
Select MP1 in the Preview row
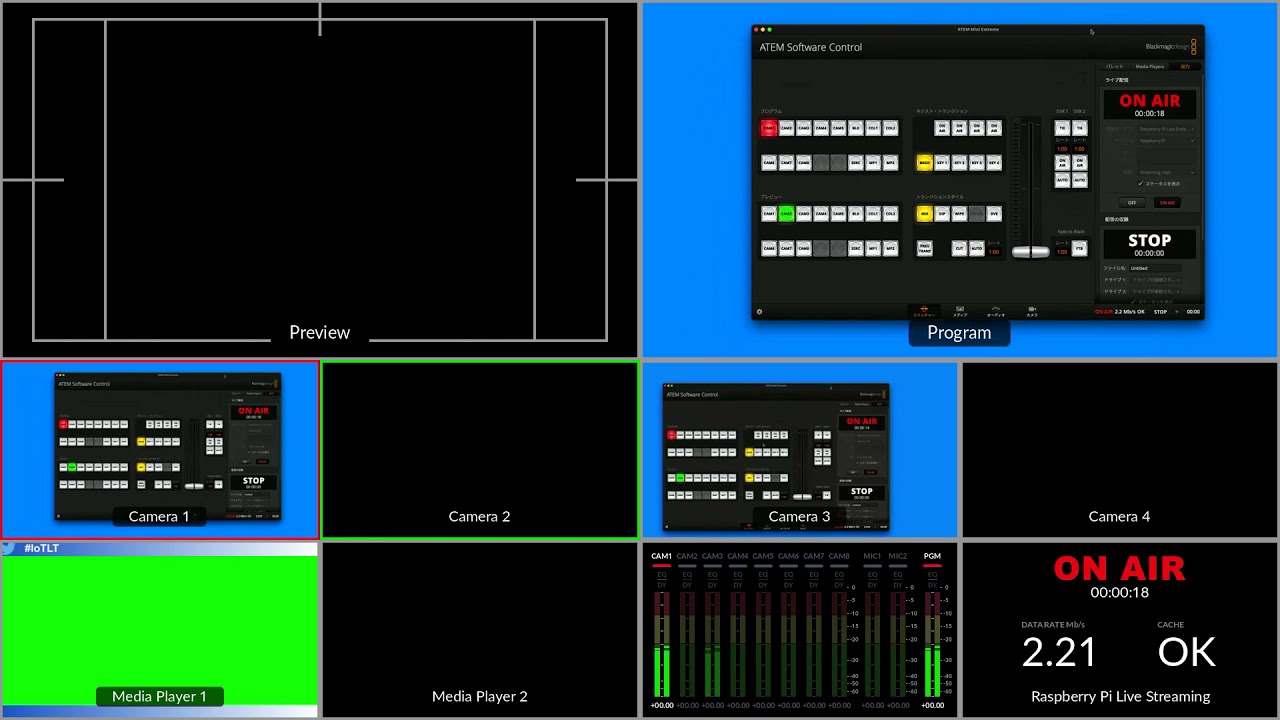873,248
